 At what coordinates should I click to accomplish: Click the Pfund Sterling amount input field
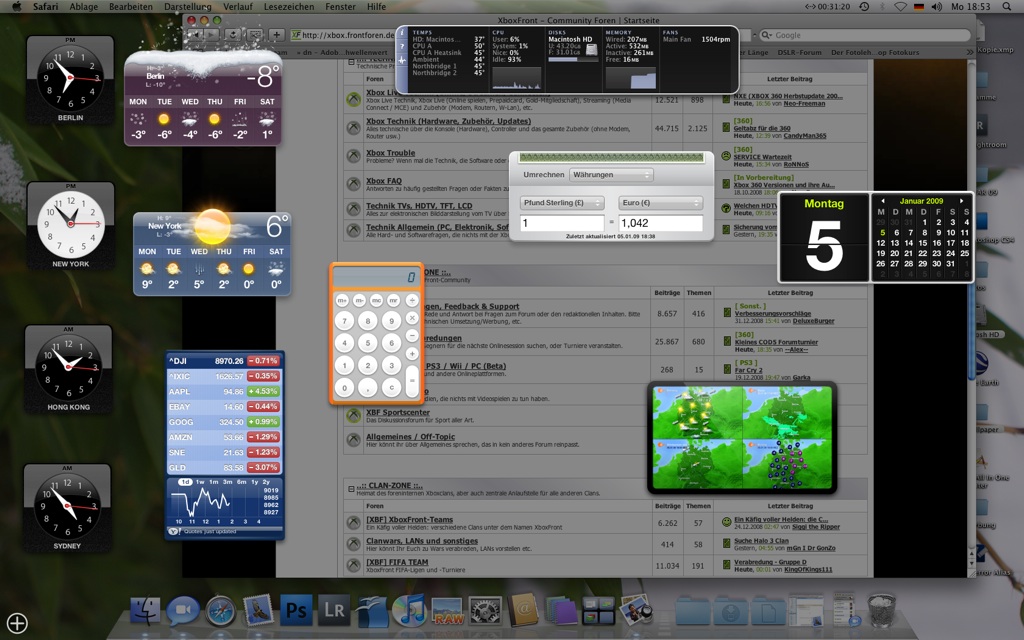(x=562, y=224)
